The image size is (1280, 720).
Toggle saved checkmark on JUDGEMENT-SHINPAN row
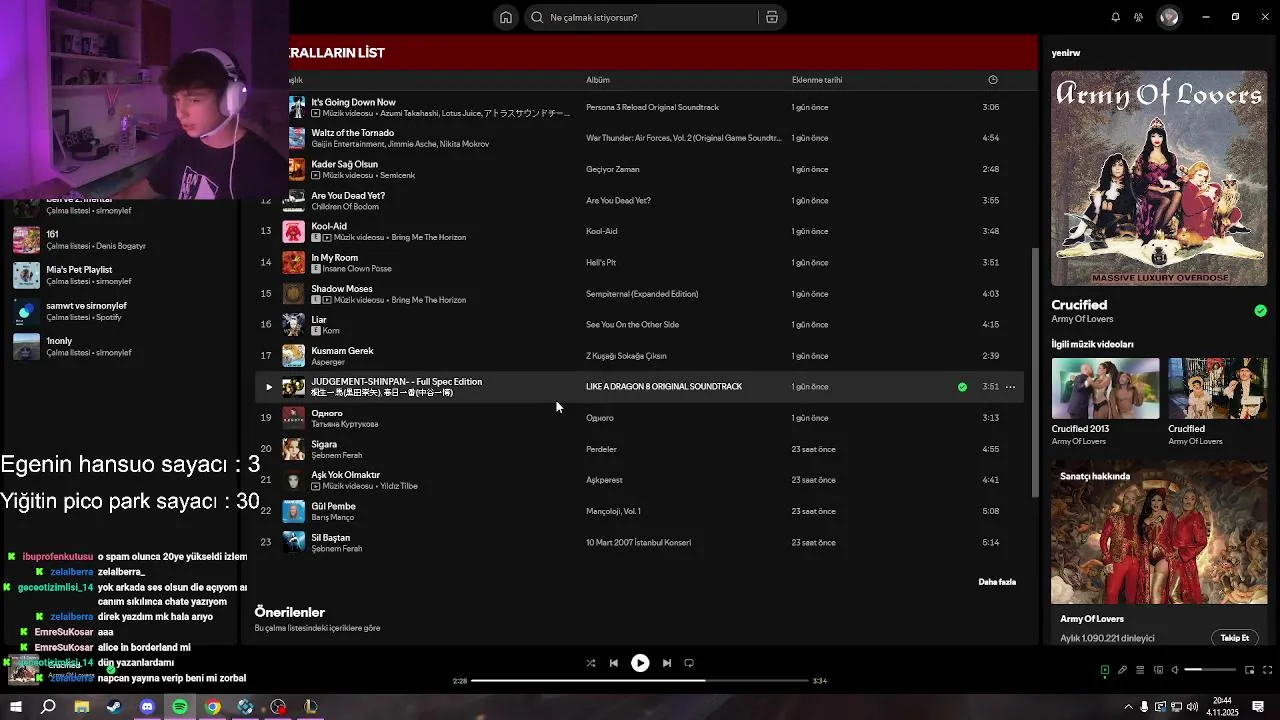click(x=962, y=387)
